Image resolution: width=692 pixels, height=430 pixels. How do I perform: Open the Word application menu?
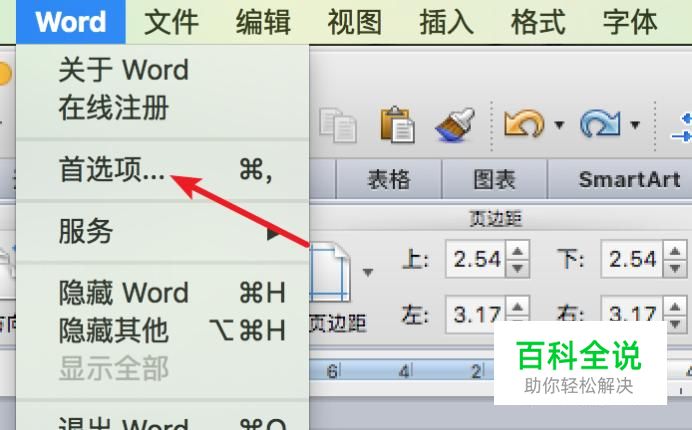point(71,22)
